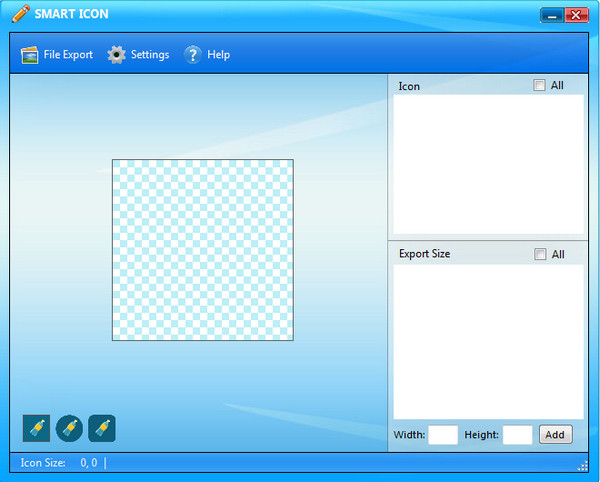Select the circle shape icon style
The height and width of the screenshot is (482, 600).
pyautogui.click(x=69, y=428)
